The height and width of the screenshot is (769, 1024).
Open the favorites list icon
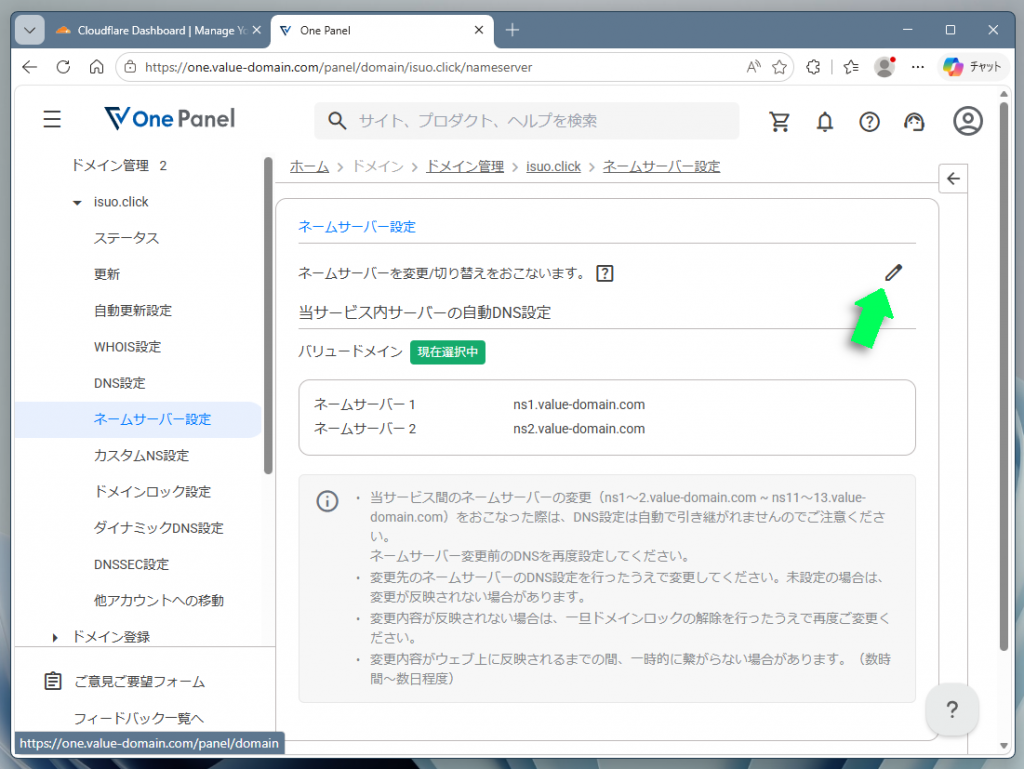click(851, 67)
